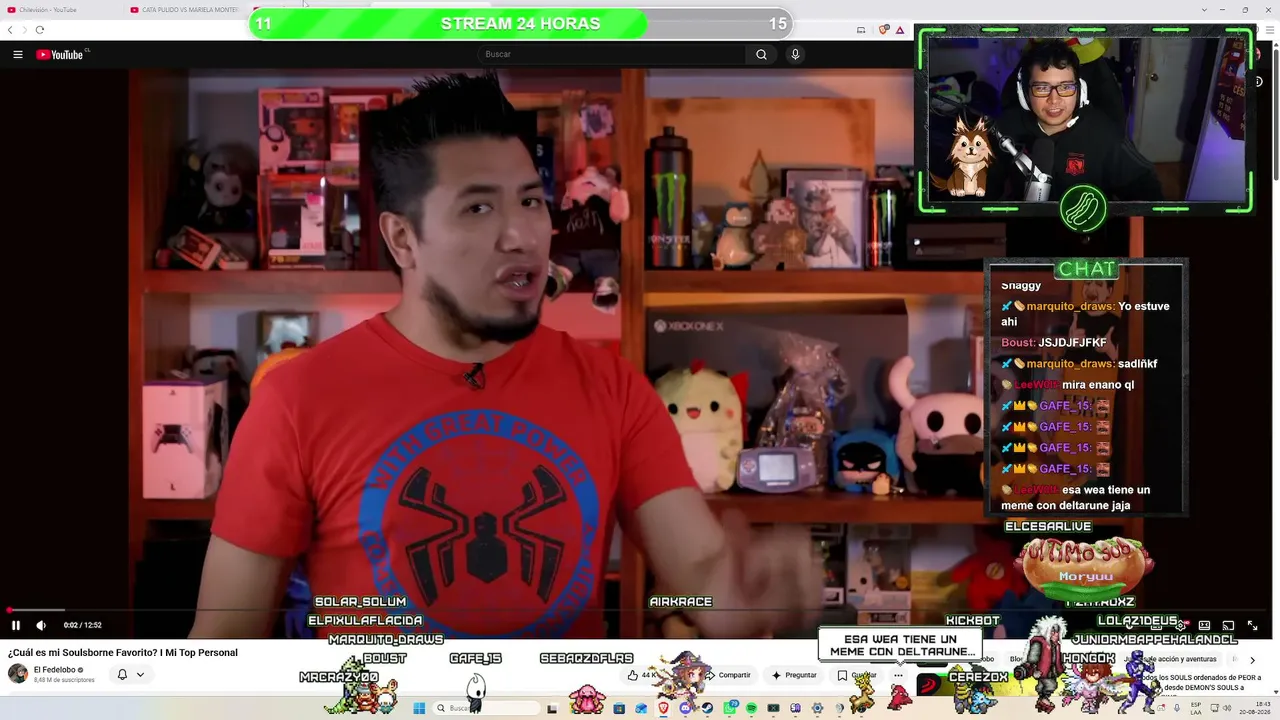The height and width of the screenshot is (720, 1280).
Task: Mute the video using the speaker icon
Action: pyautogui.click(x=41, y=626)
